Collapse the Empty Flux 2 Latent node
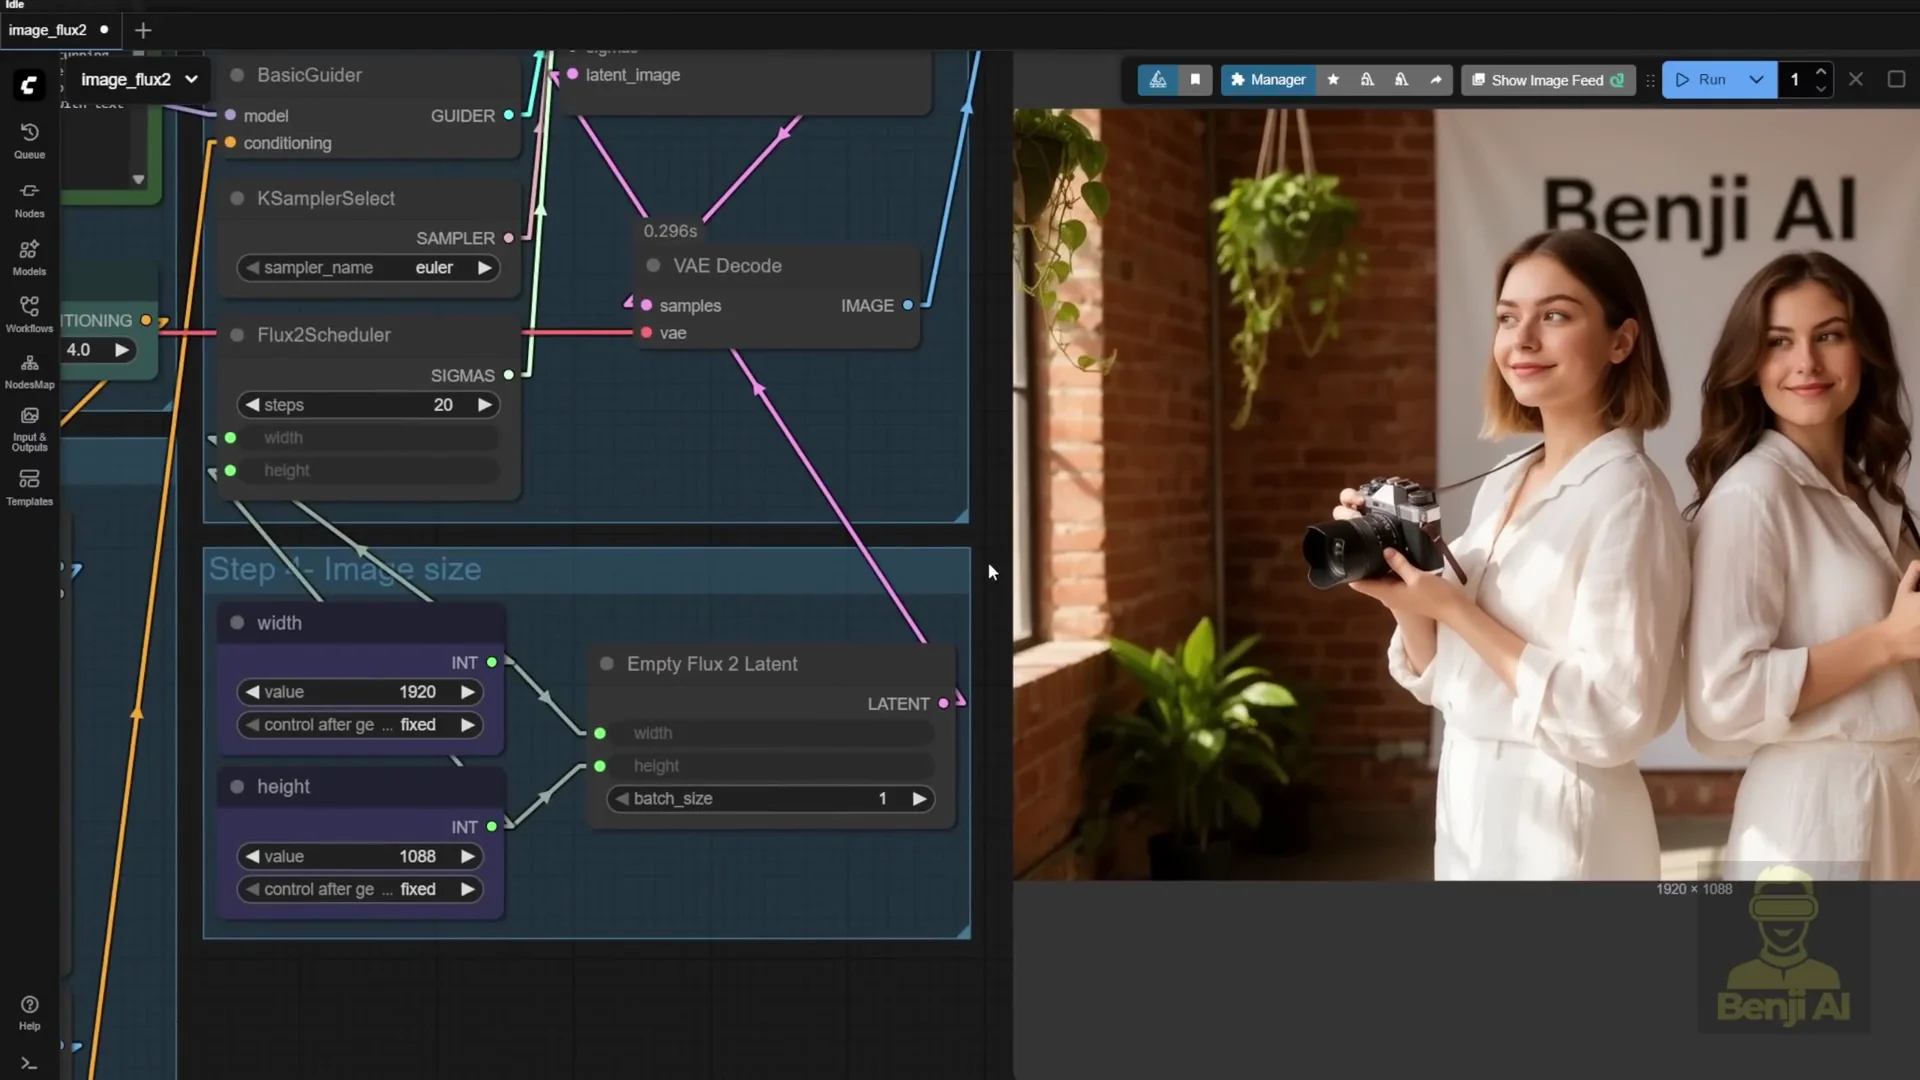The image size is (1920, 1080). click(606, 664)
